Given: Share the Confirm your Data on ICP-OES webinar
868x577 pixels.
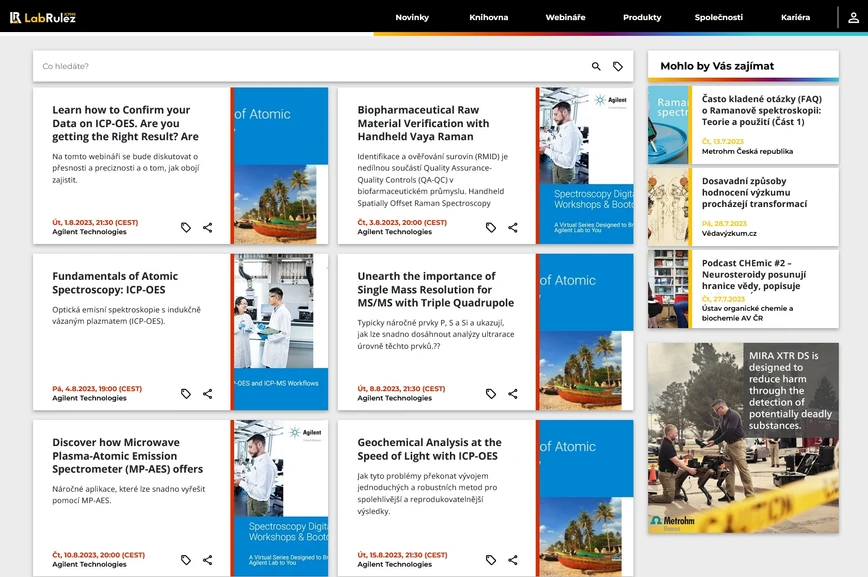Looking at the screenshot, I should tap(208, 228).
